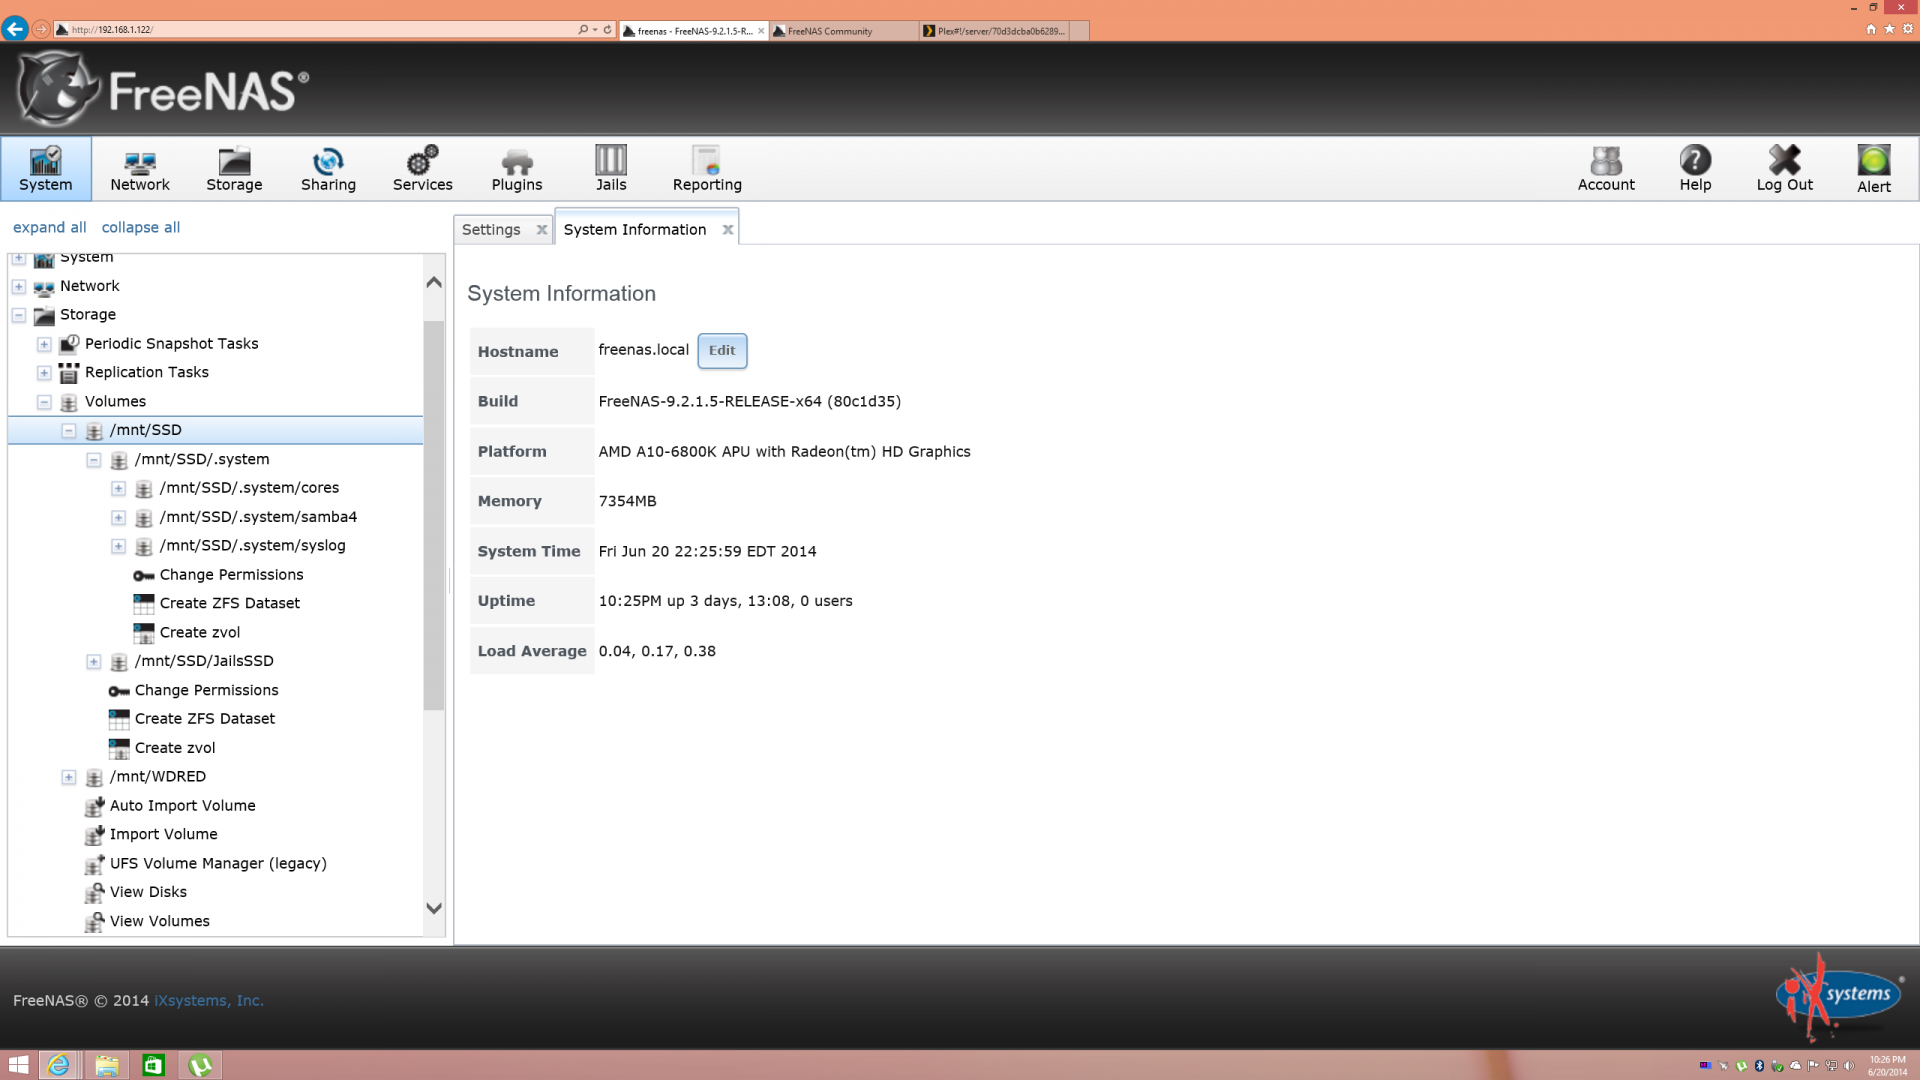Click expand all link
The image size is (1920, 1080).
click(x=49, y=227)
